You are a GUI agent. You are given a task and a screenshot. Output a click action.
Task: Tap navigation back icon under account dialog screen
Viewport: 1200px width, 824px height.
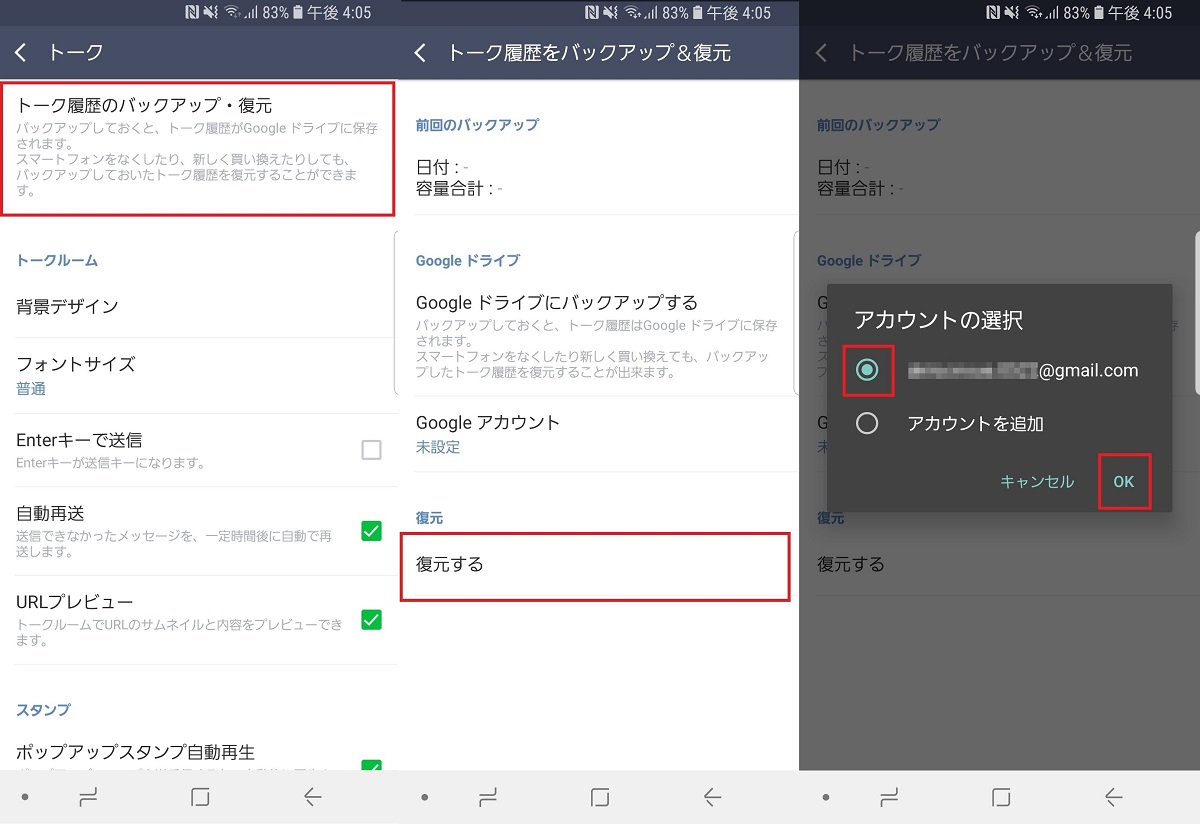(x=1113, y=797)
